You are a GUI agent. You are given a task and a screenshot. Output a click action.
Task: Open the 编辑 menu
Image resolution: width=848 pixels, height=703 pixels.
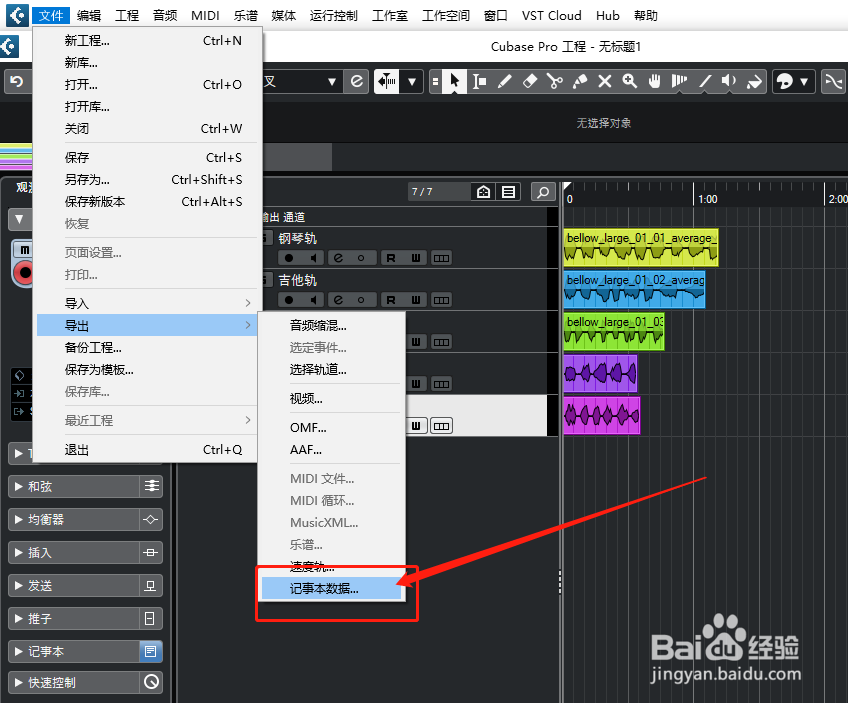[x=89, y=16]
